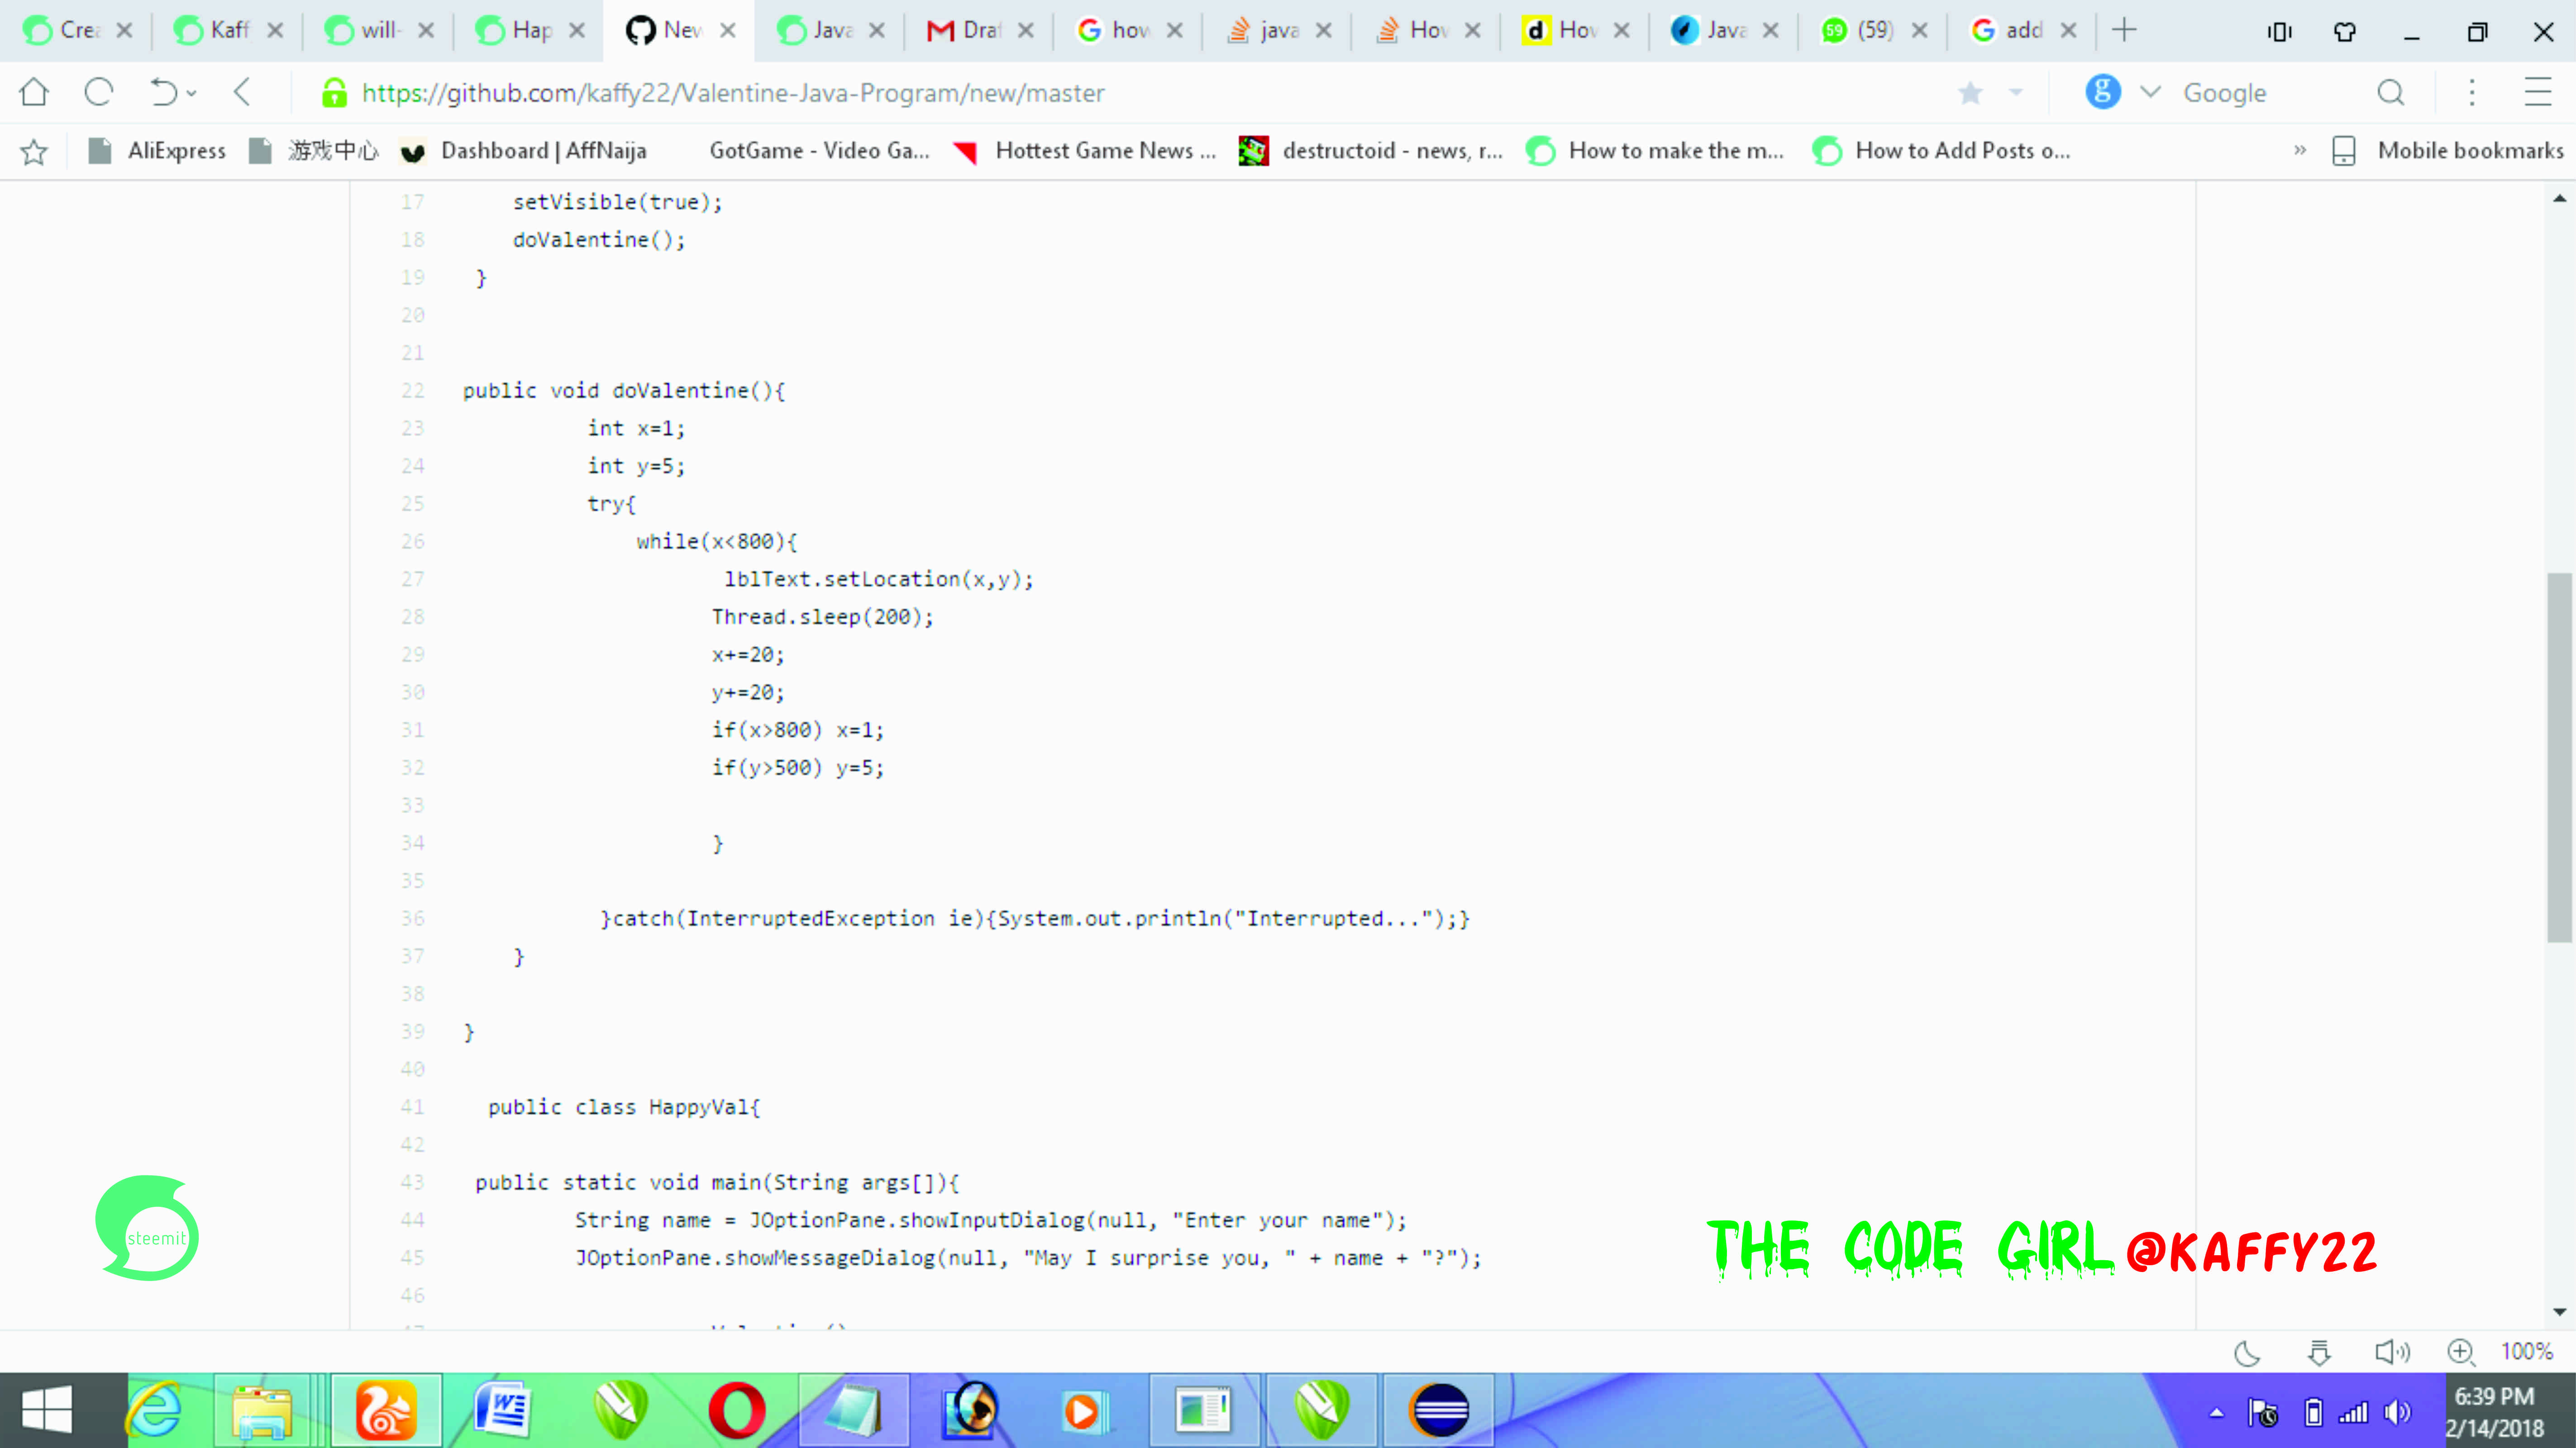Viewport: 2576px width, 1448px height.
Task: Open the three-dot tools menu
Action: (x=2471, y=93)
